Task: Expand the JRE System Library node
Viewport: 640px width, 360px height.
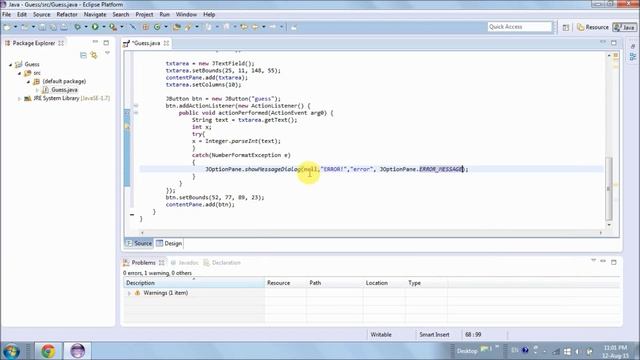Action: [x=19, y=98]
